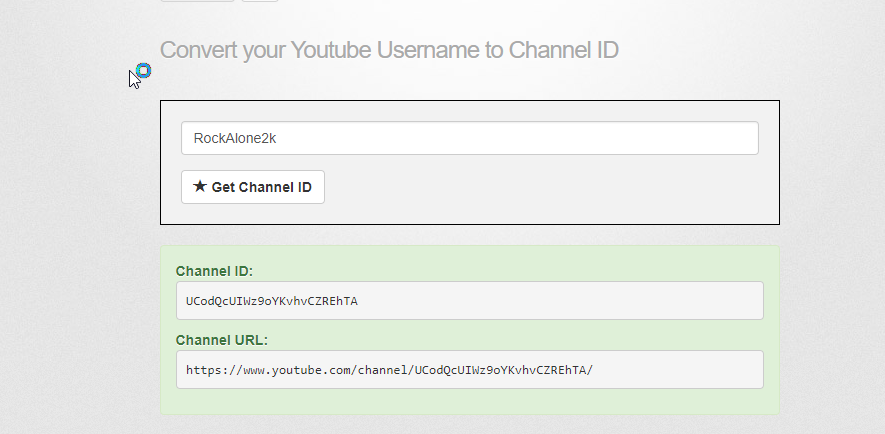Click the smaller cut-off button at top
This screenshot has height=434, width=885.
coord(259,0)
